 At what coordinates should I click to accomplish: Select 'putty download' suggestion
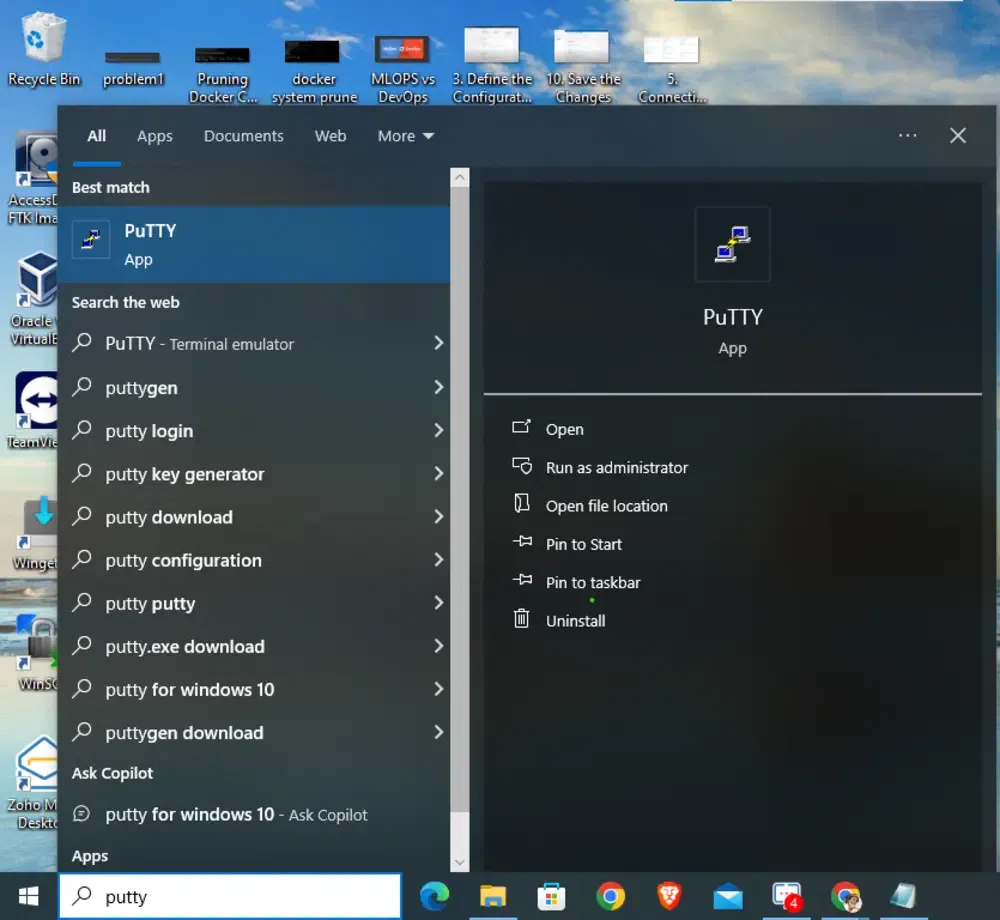click(x=253, y=516)
